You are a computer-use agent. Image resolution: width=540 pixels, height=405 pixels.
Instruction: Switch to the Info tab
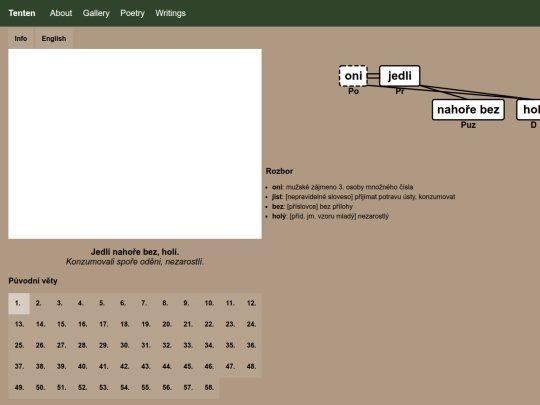21,39
